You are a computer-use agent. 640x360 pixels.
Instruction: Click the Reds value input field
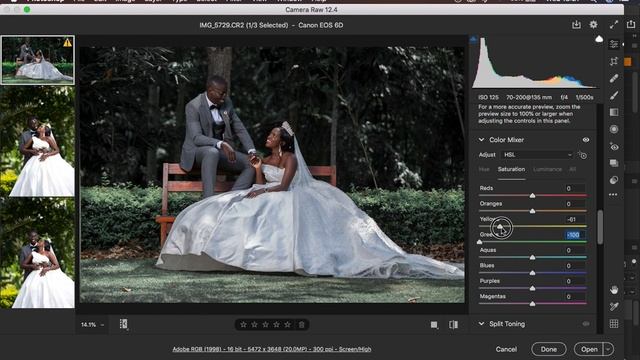pos(575,188)
